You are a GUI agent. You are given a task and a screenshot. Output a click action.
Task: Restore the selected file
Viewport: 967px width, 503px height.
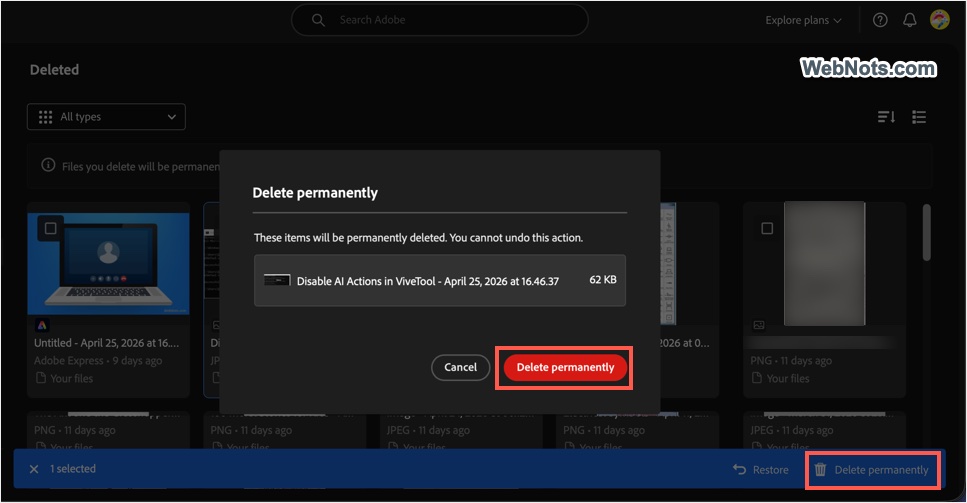761,470
